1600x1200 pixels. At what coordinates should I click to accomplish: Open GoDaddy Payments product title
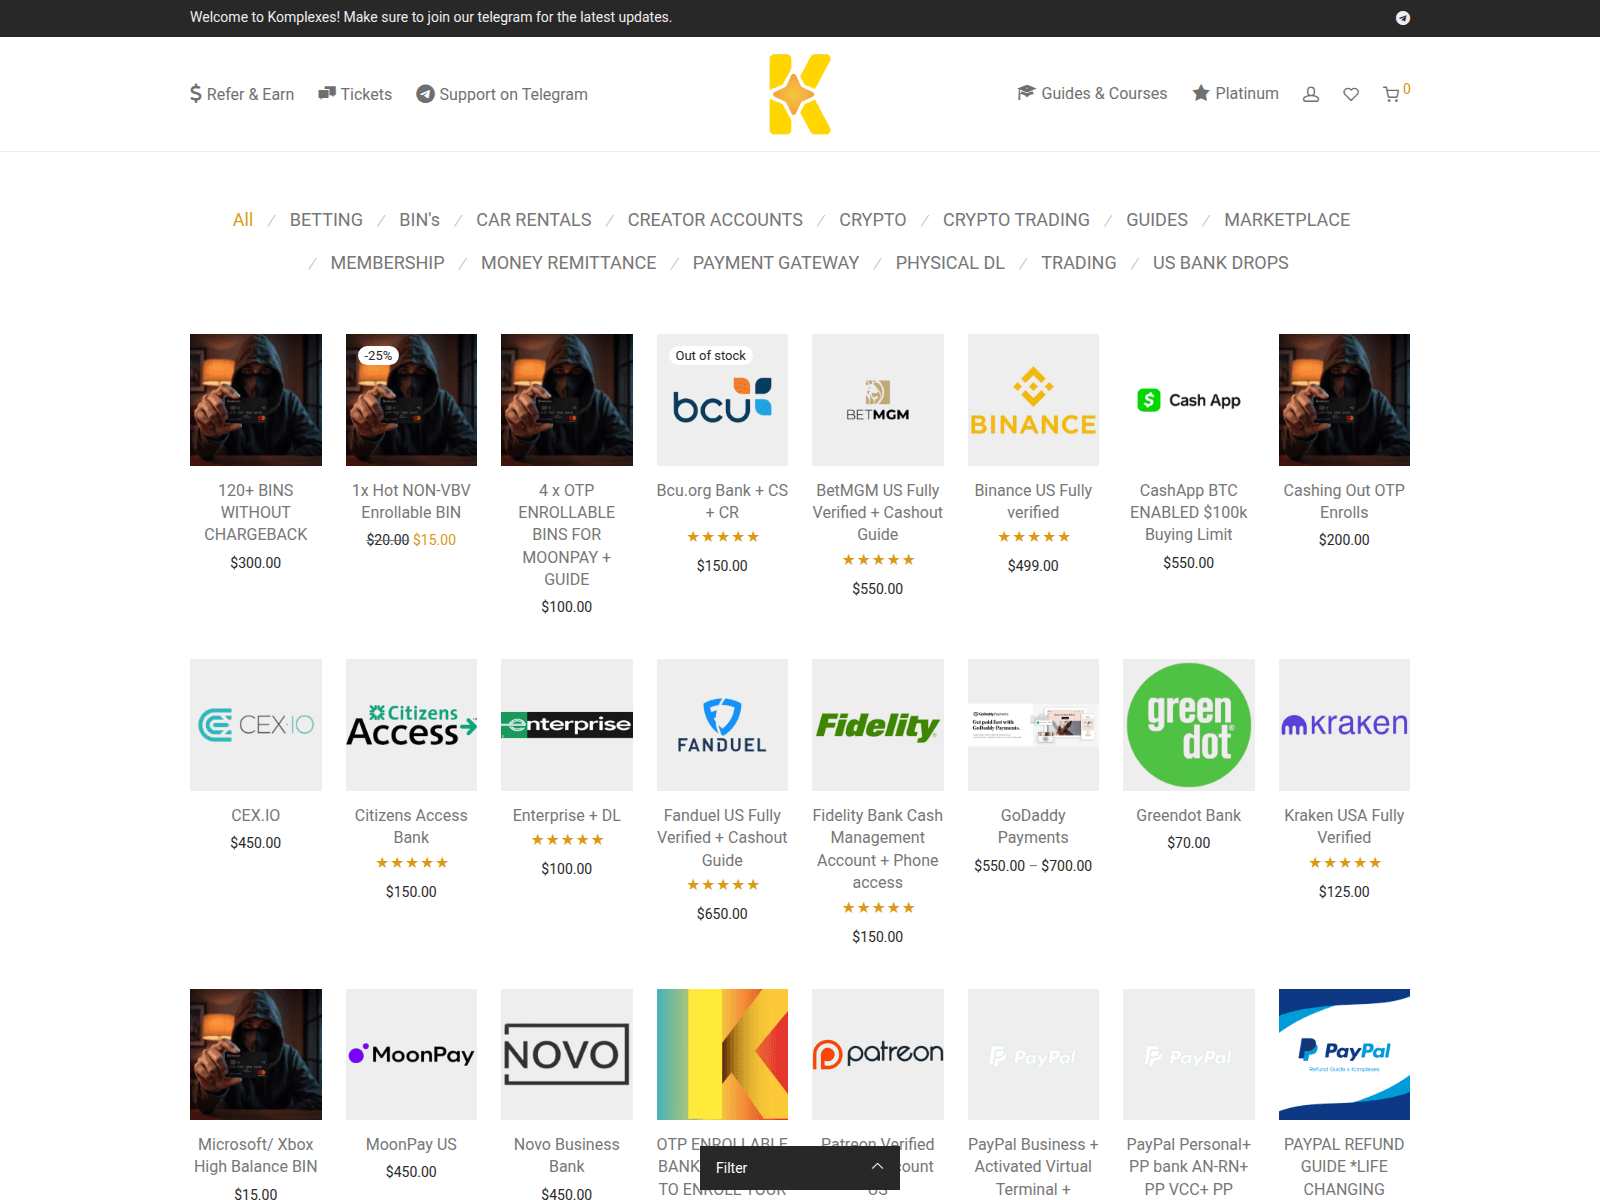1033,826
